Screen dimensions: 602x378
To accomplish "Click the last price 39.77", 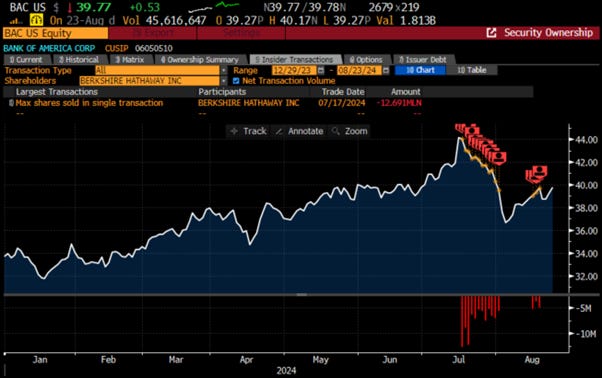I will pyautogui.click(x=94, y=7).
